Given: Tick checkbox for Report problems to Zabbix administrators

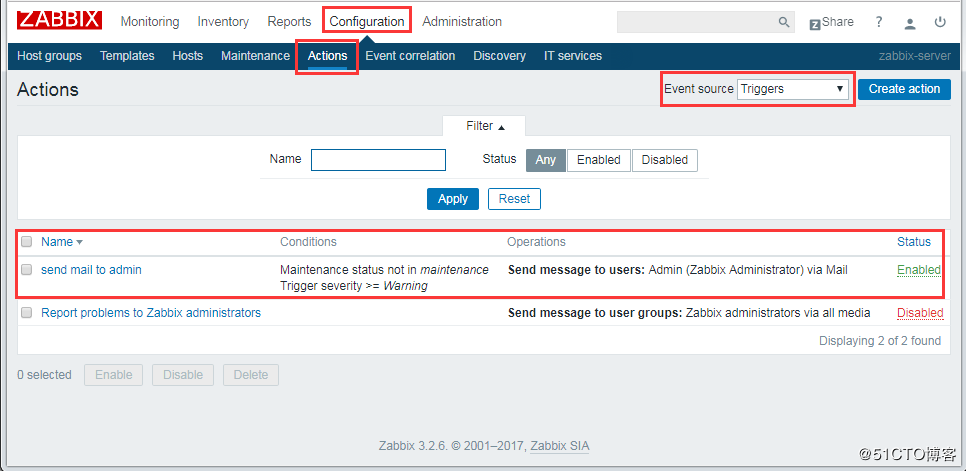Looking at the screenshot, I should coord(26,313).
